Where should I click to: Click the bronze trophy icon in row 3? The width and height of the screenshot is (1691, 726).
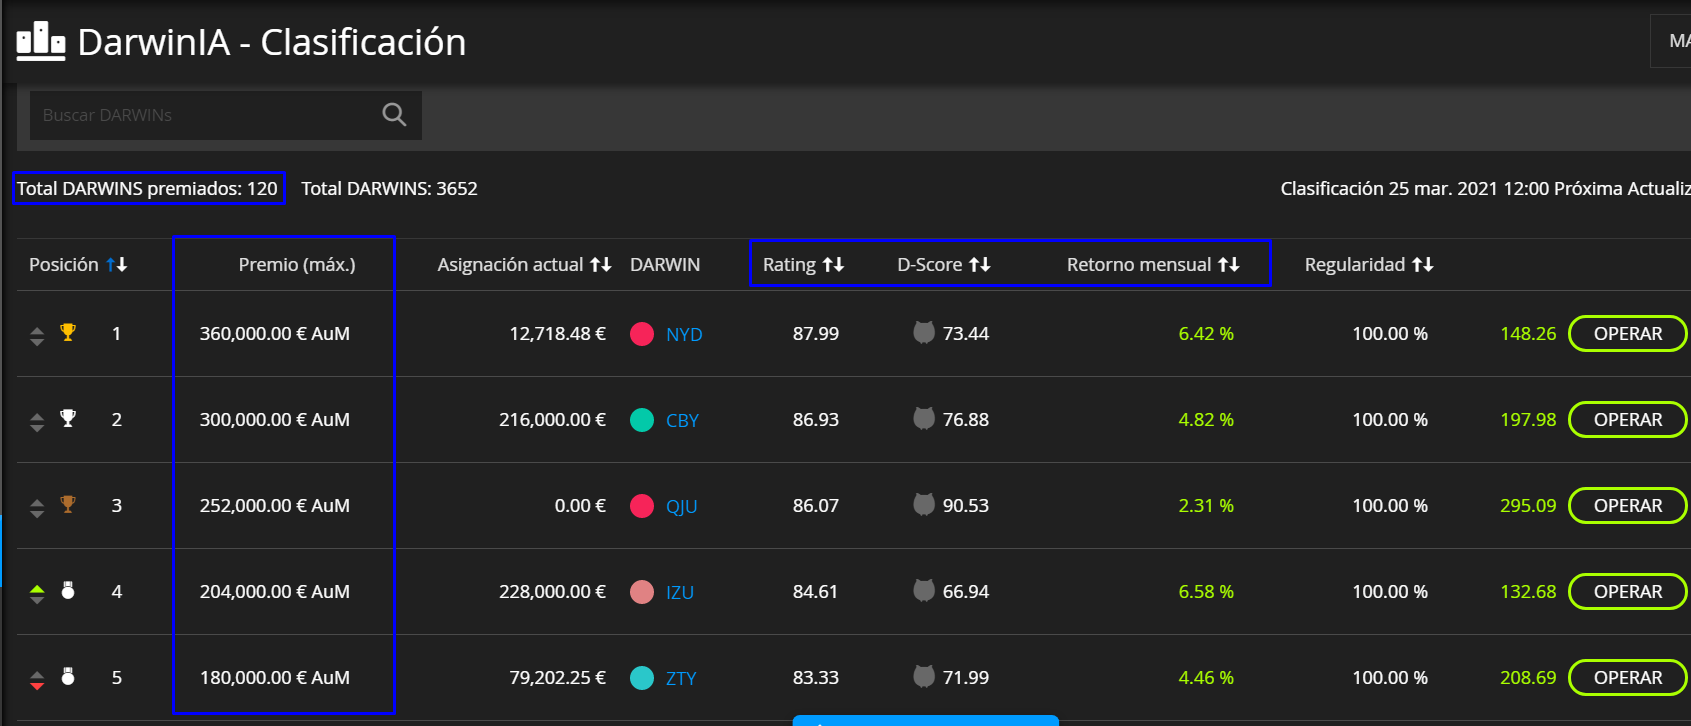pos(68,505)
